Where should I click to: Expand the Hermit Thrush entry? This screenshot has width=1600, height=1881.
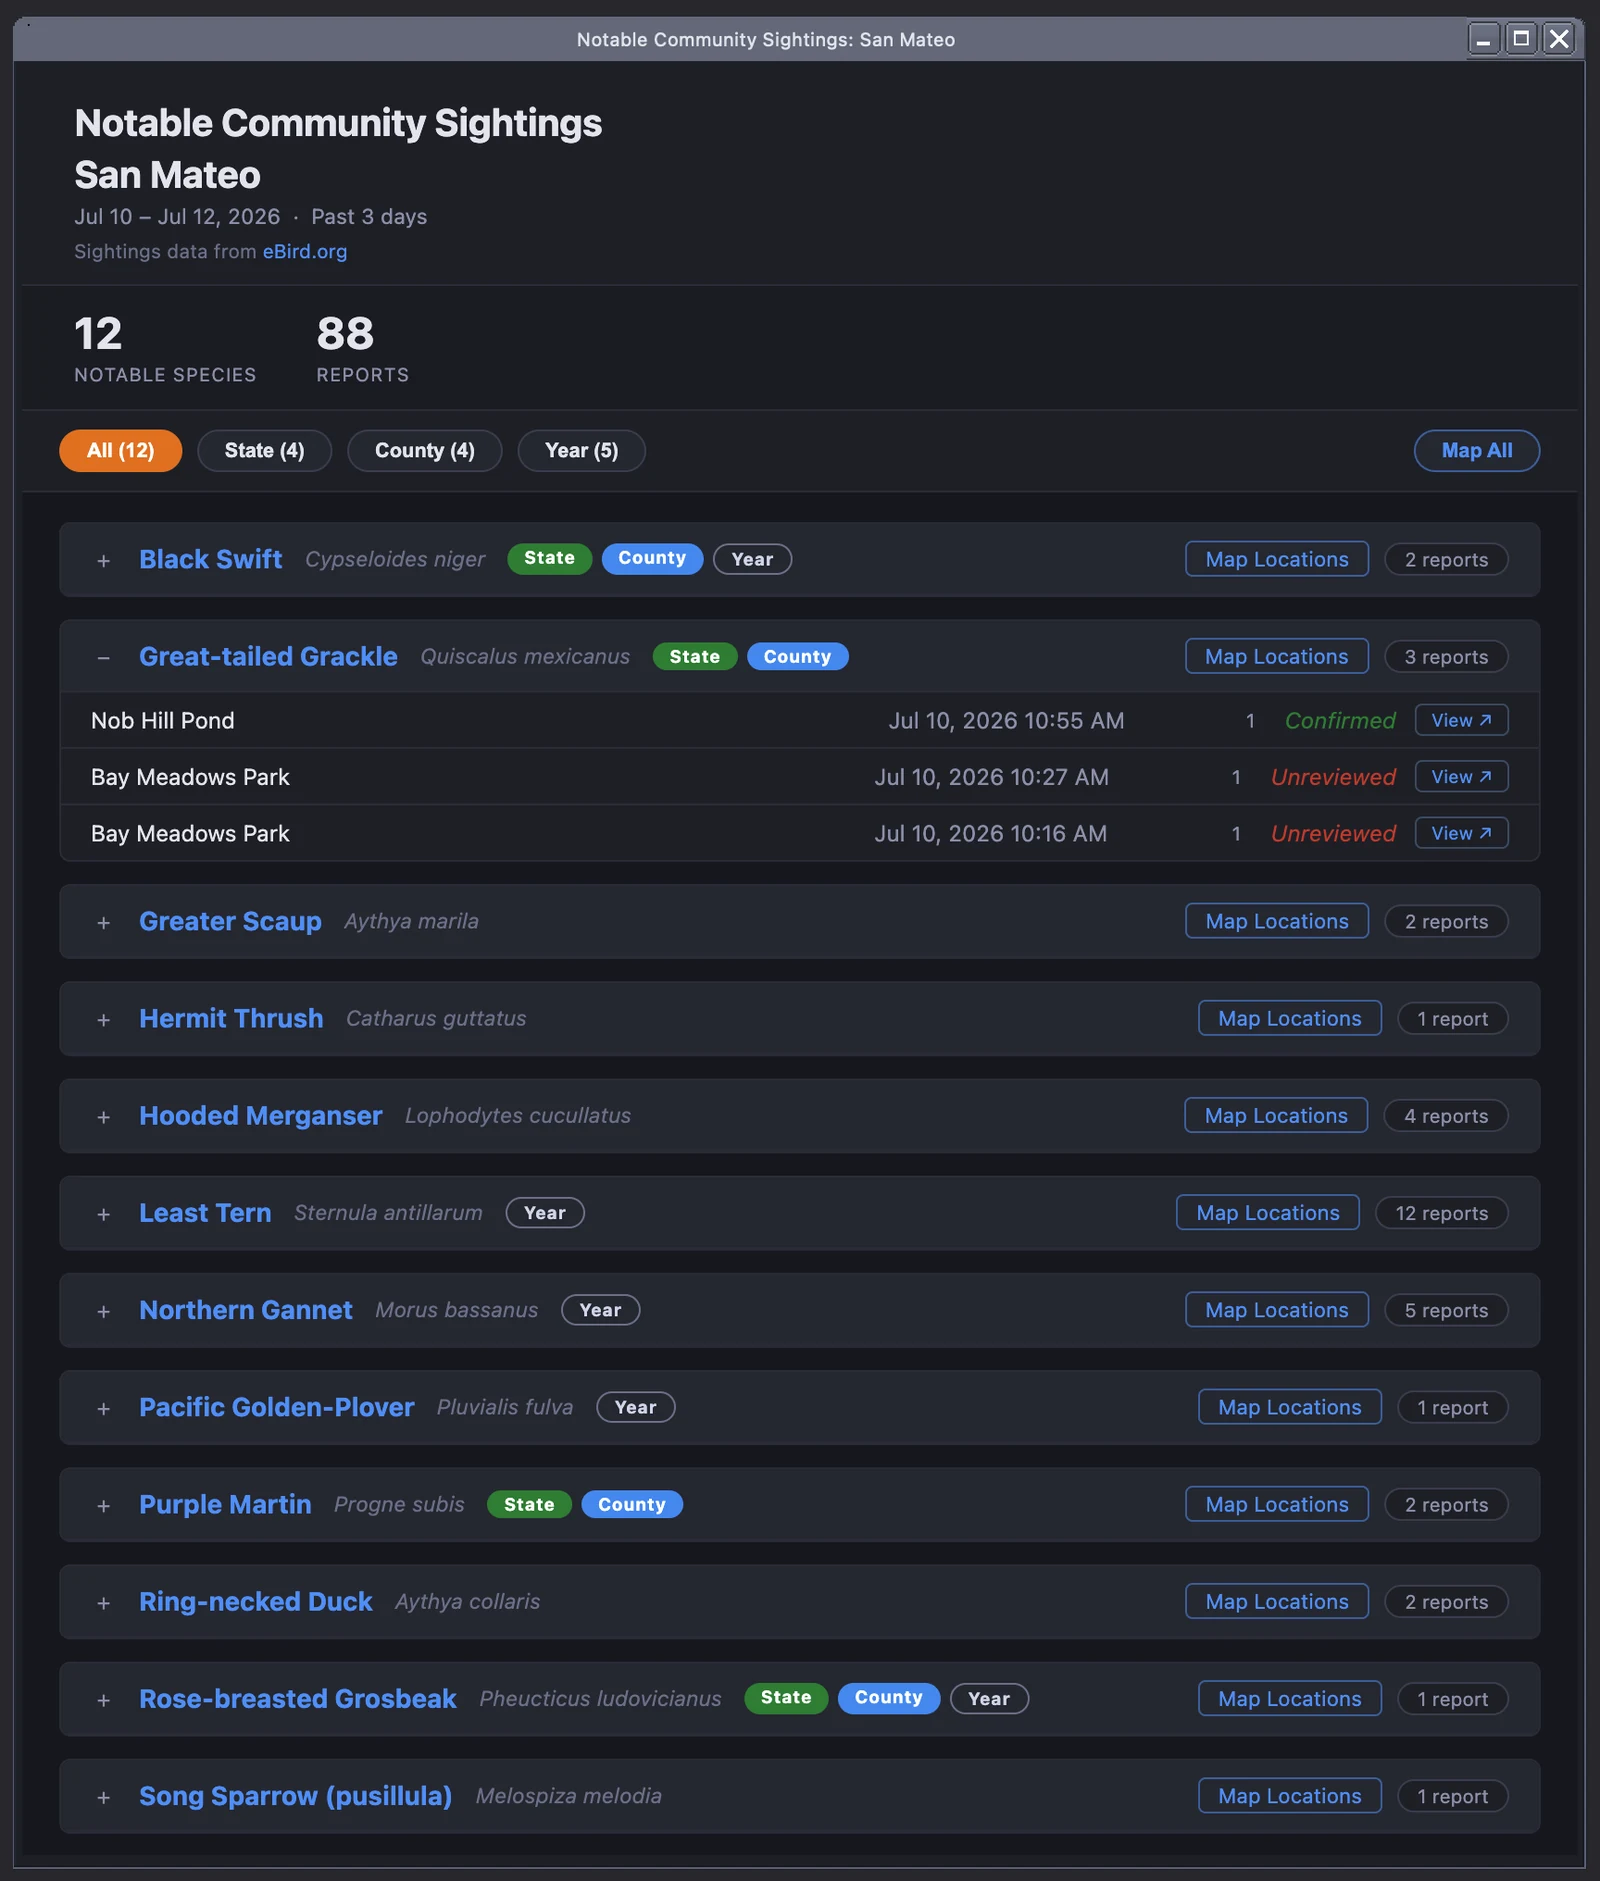point(103,1020)
